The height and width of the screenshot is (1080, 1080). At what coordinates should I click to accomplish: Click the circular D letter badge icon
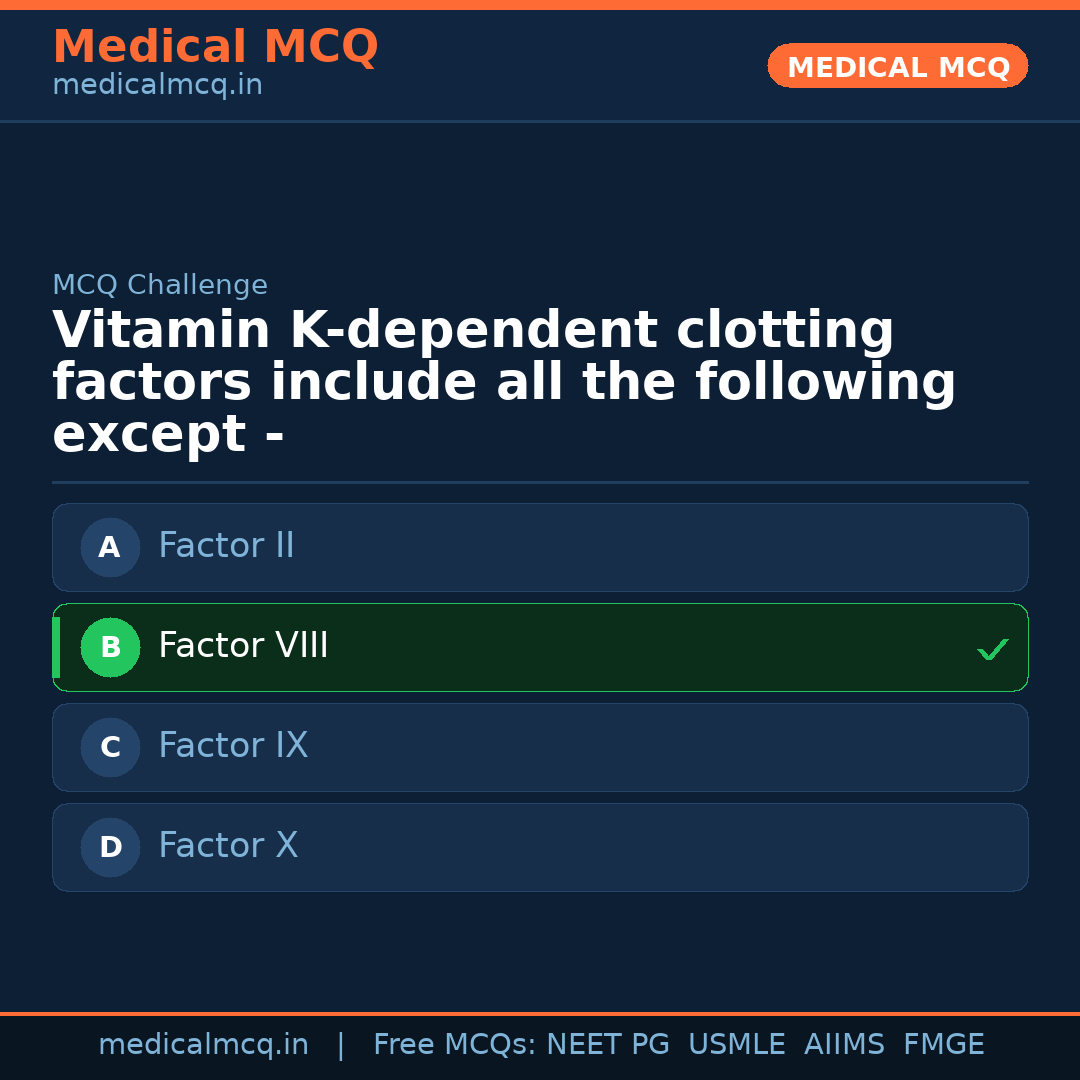(110, 847)
